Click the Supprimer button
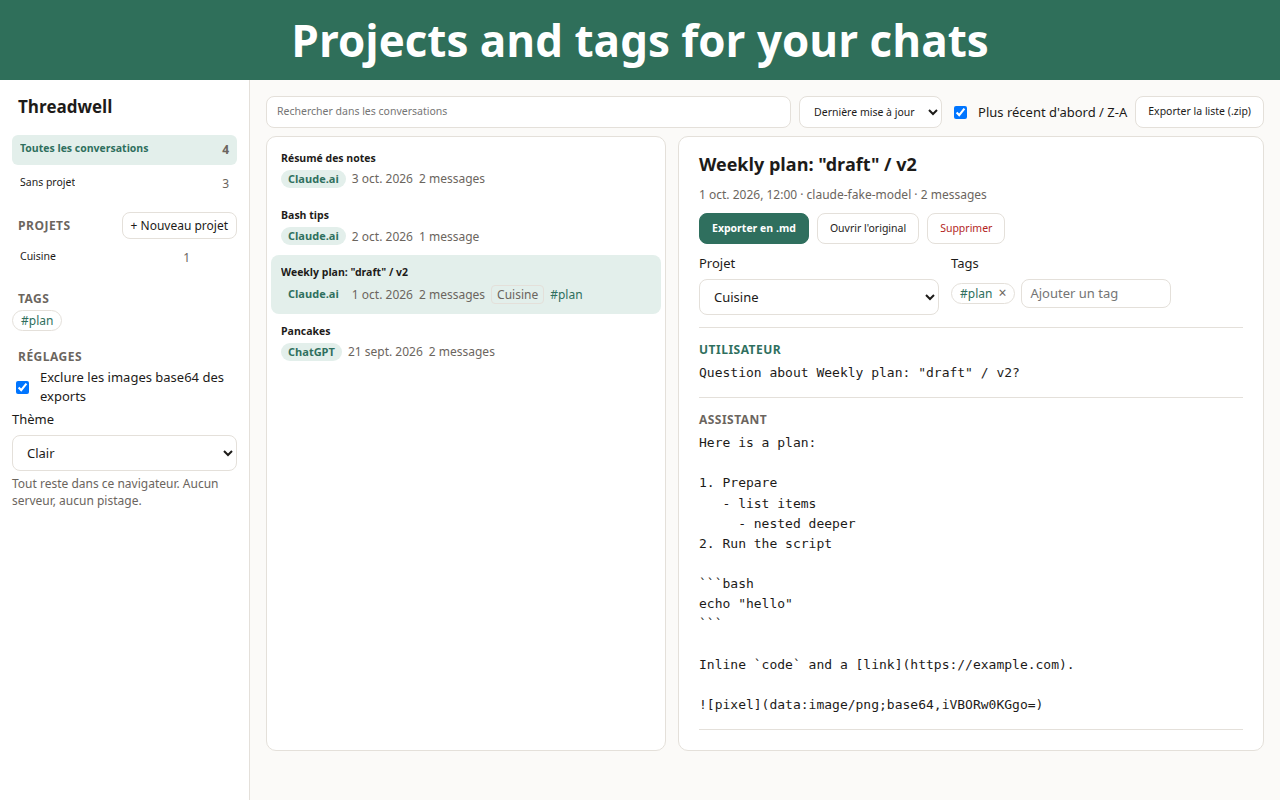The height and width of the screenshot is (800, 1280). click(966, 228)
